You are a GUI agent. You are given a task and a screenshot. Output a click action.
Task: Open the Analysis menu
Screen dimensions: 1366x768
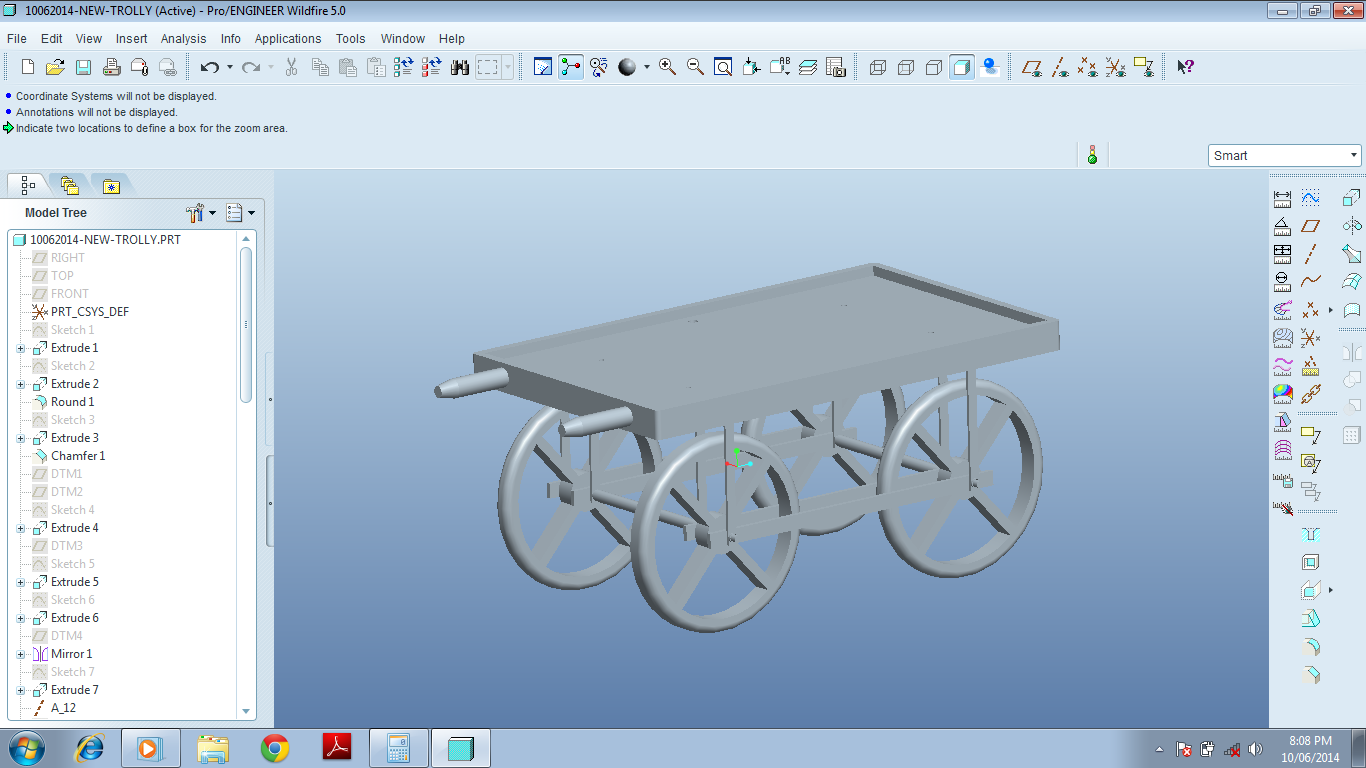pos(184,38)
